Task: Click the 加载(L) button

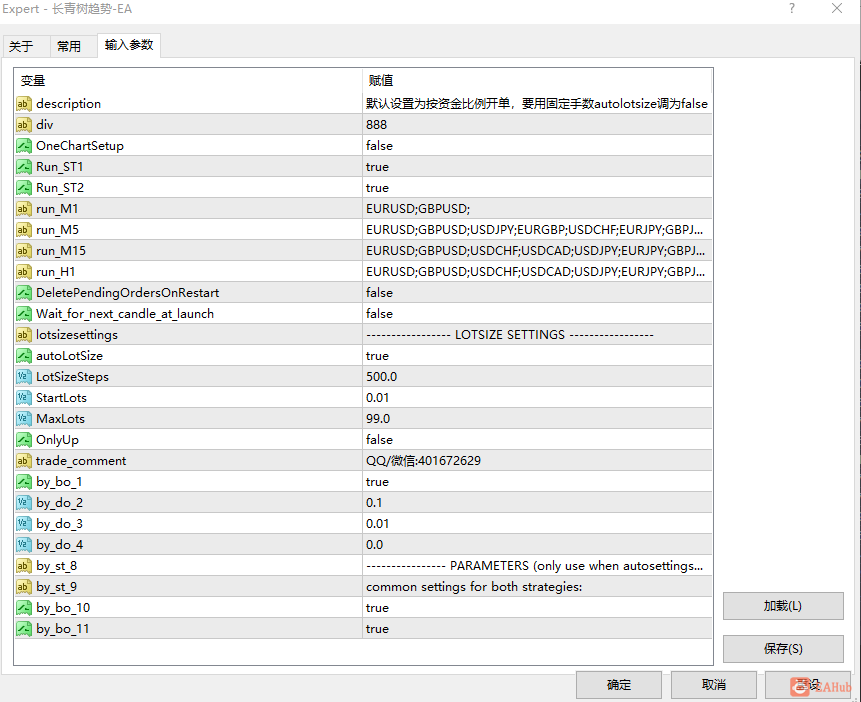Action: tap(783, 606)
